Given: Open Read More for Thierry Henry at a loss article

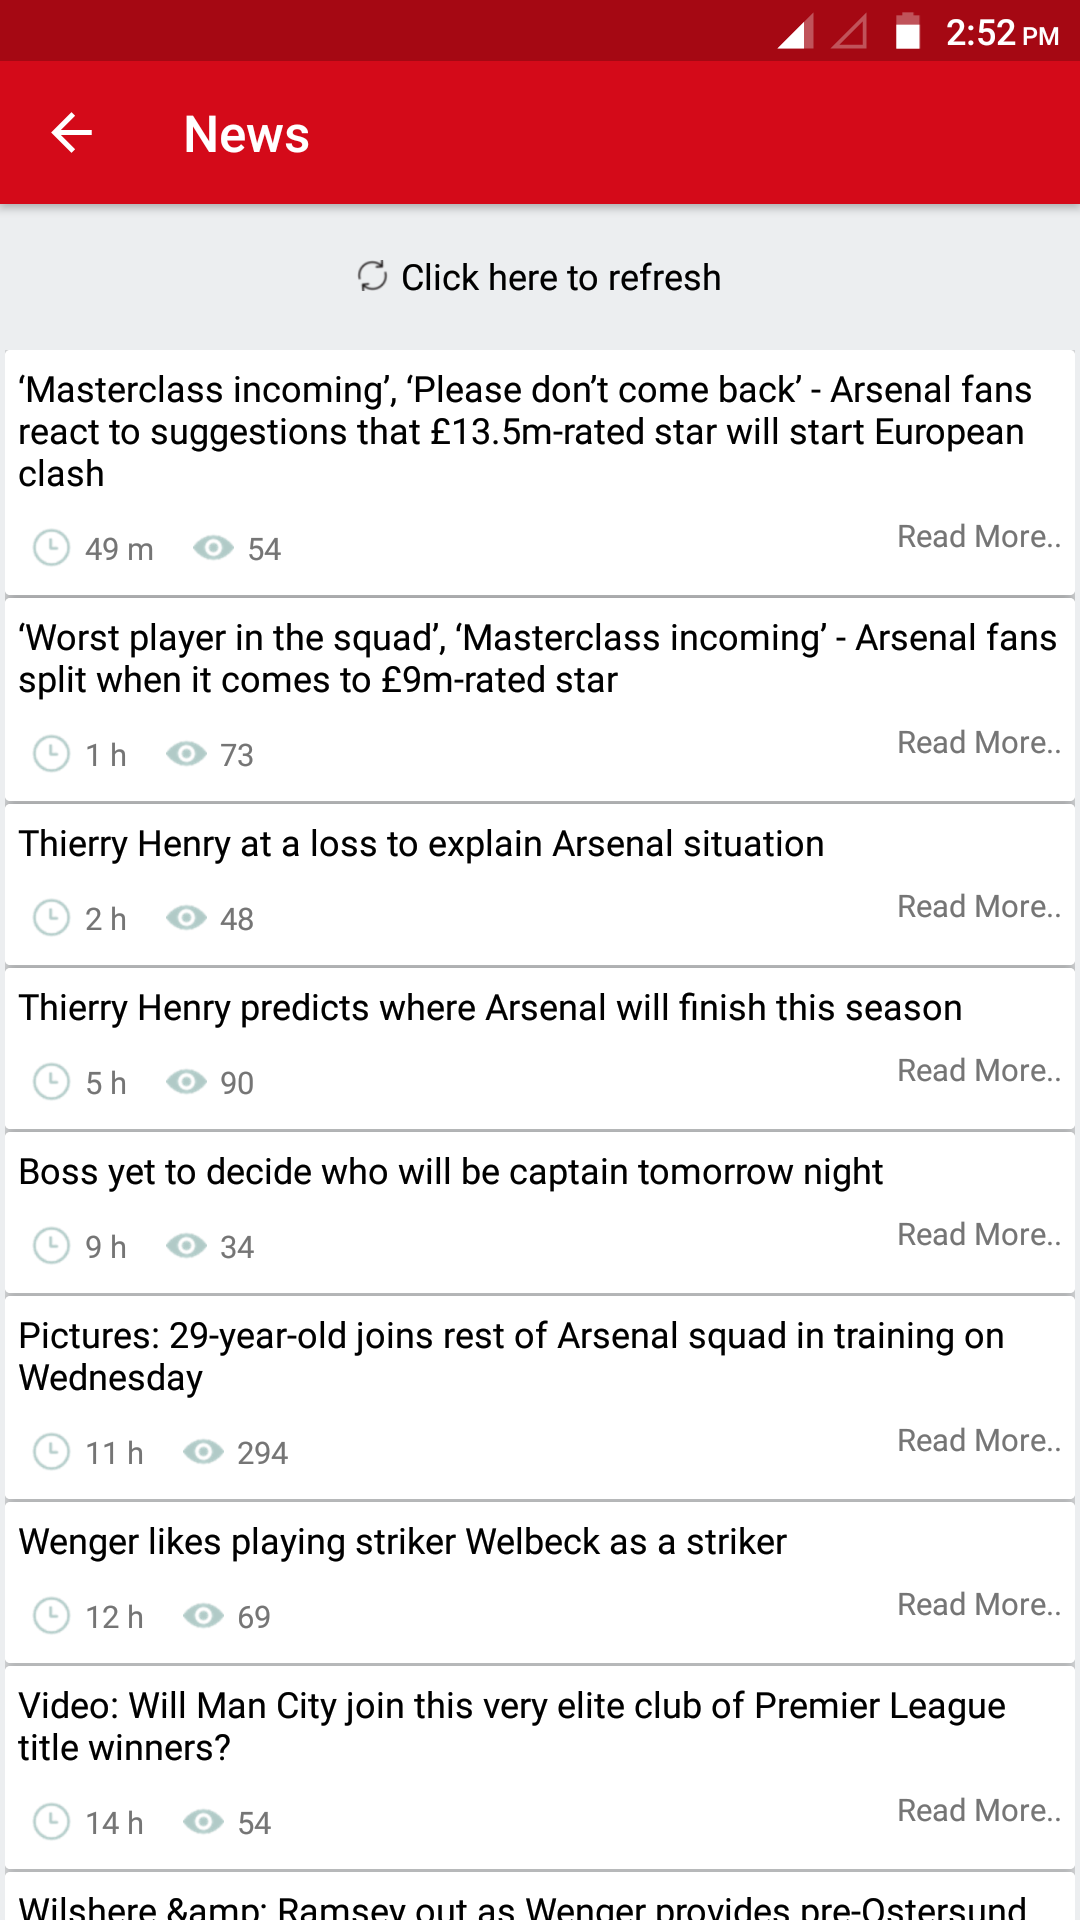Looking at the screenshot, I should click(978, 907).
